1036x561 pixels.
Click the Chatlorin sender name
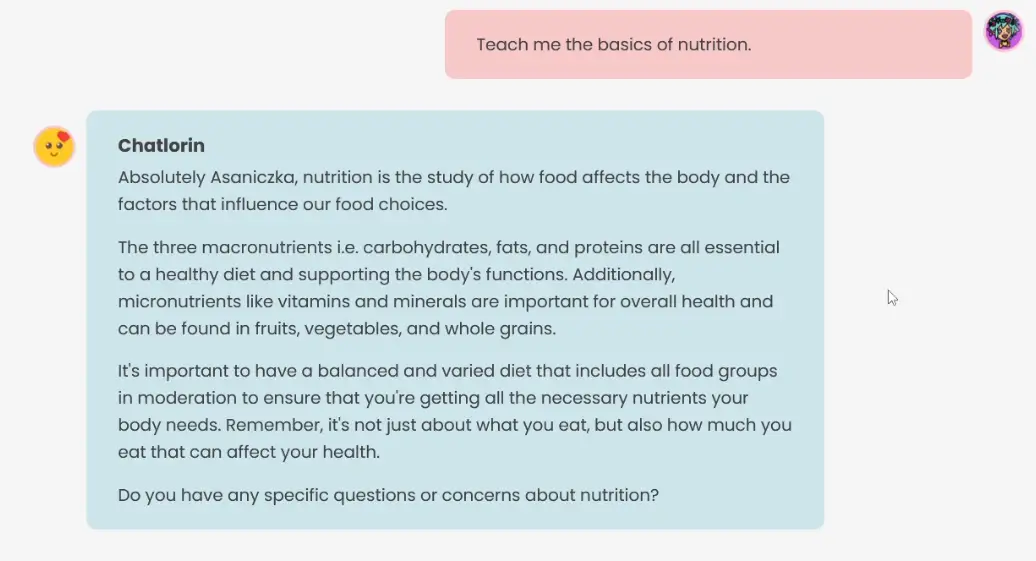point(161,145)
